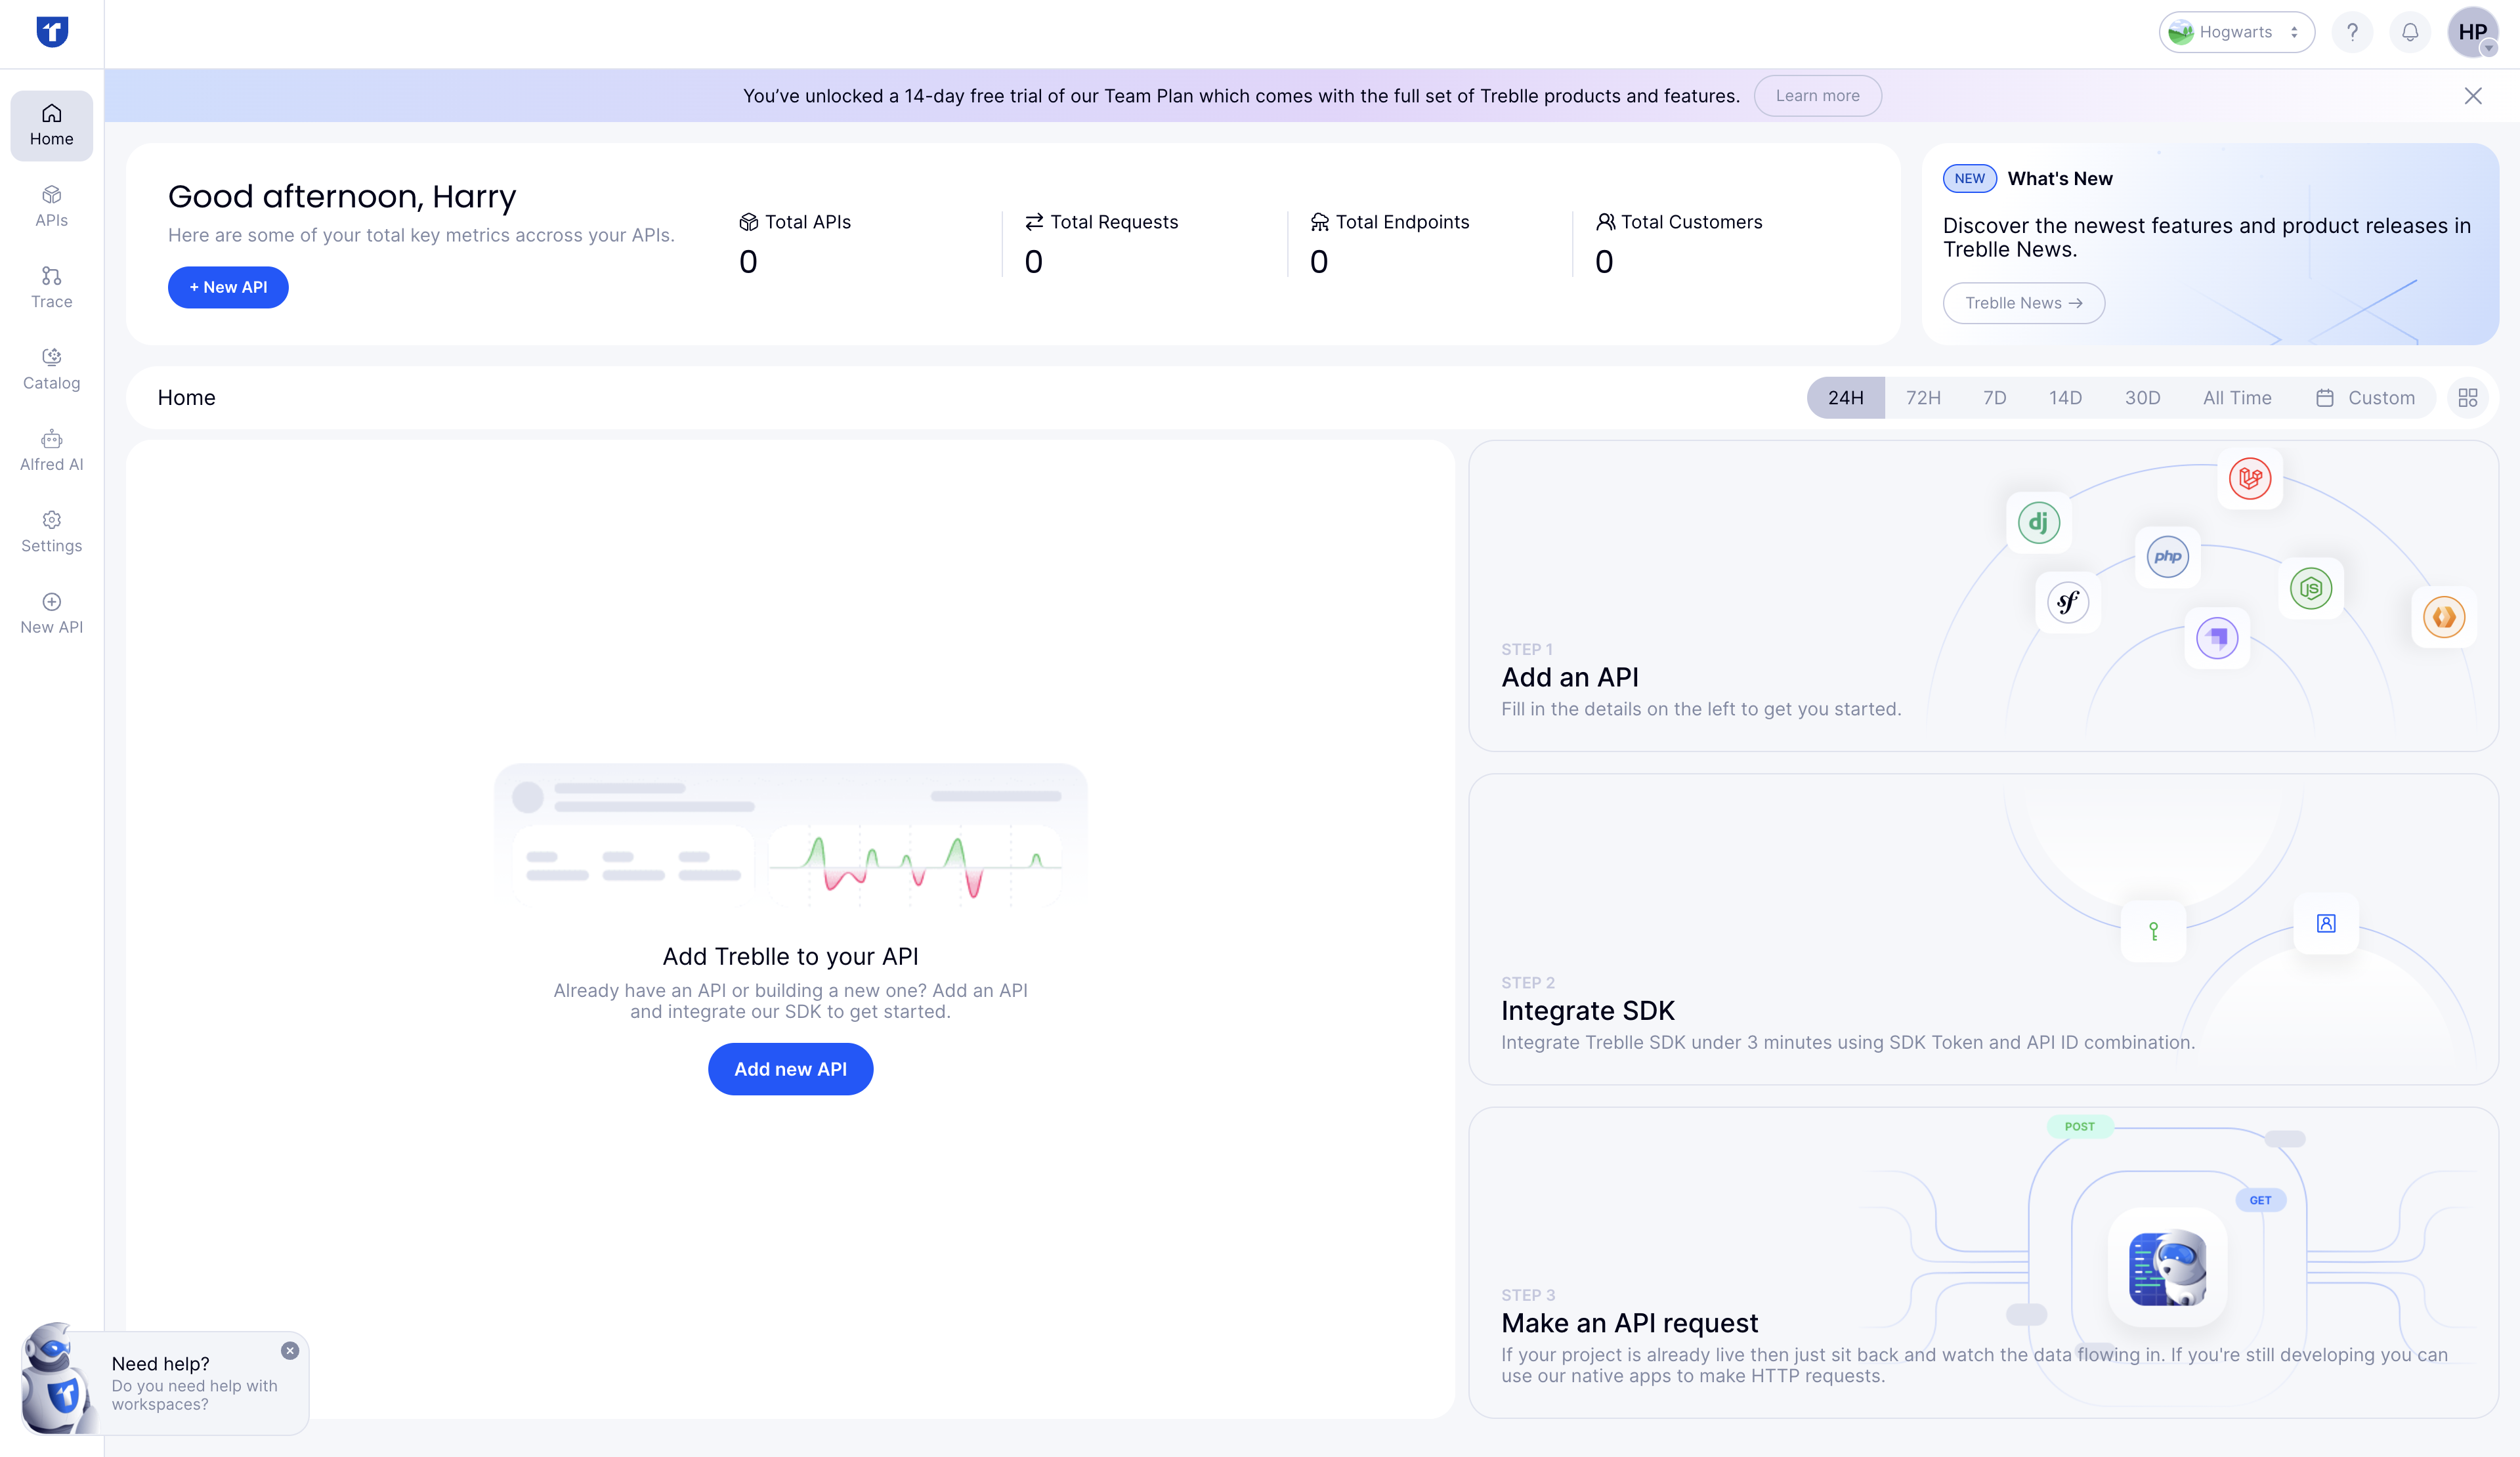Open the Custom date range picker

click(x=2365, y=398)
